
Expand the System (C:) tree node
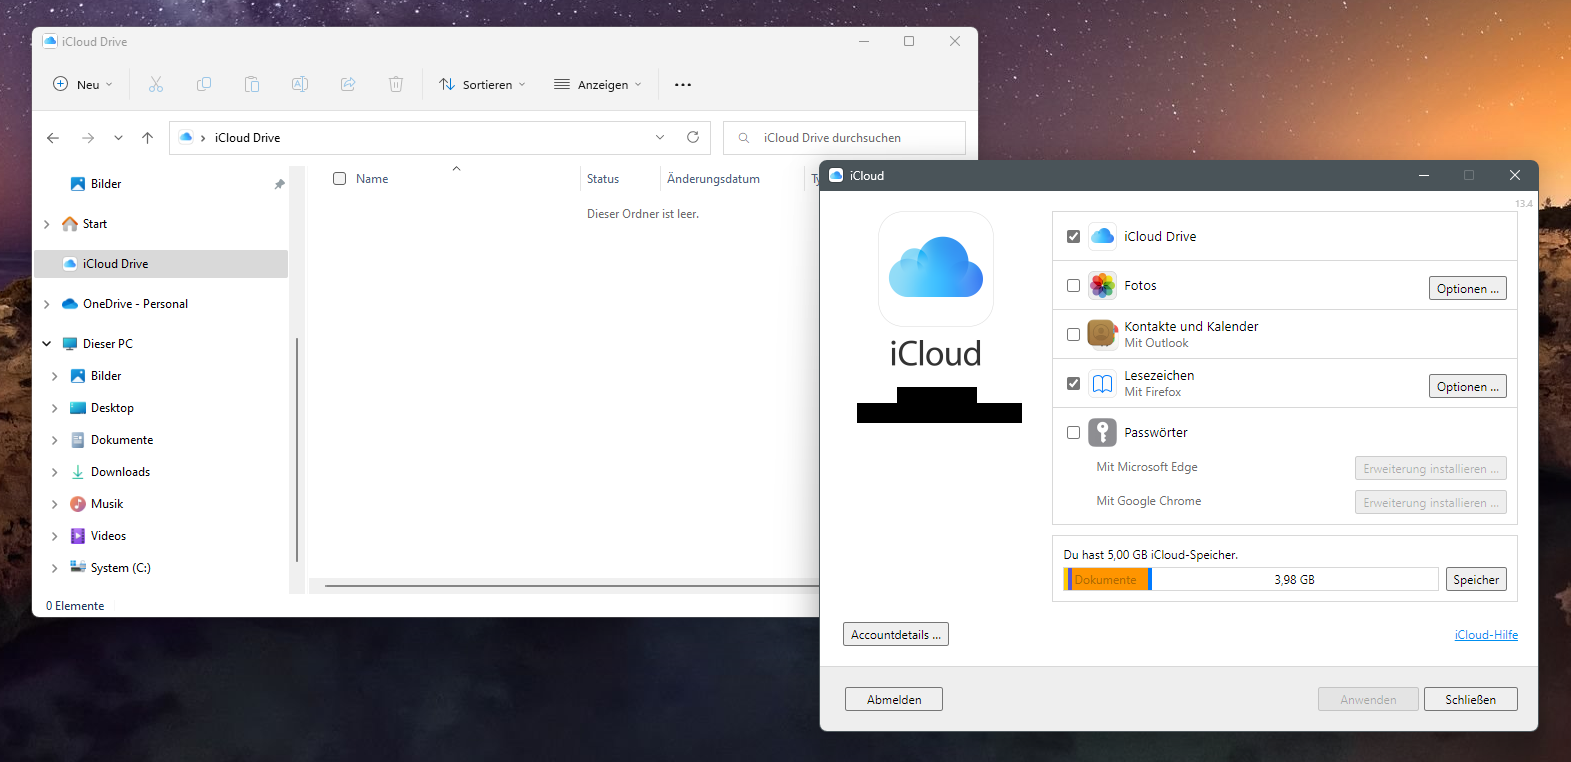55,568
